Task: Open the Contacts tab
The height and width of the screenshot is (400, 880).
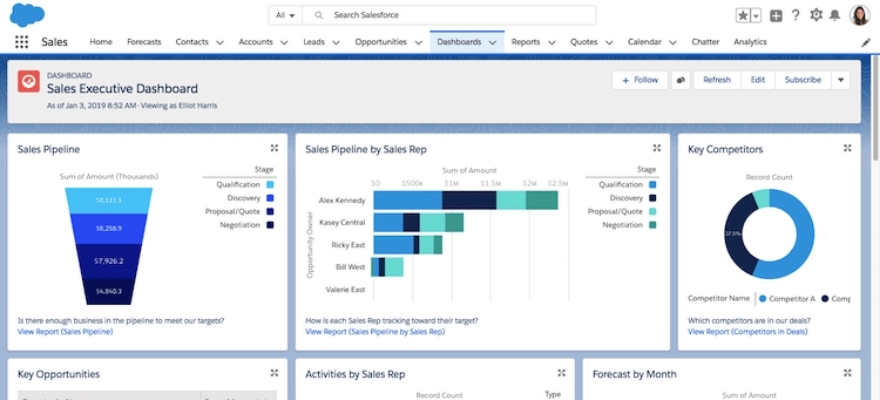Action: click(x=192, y=42)
